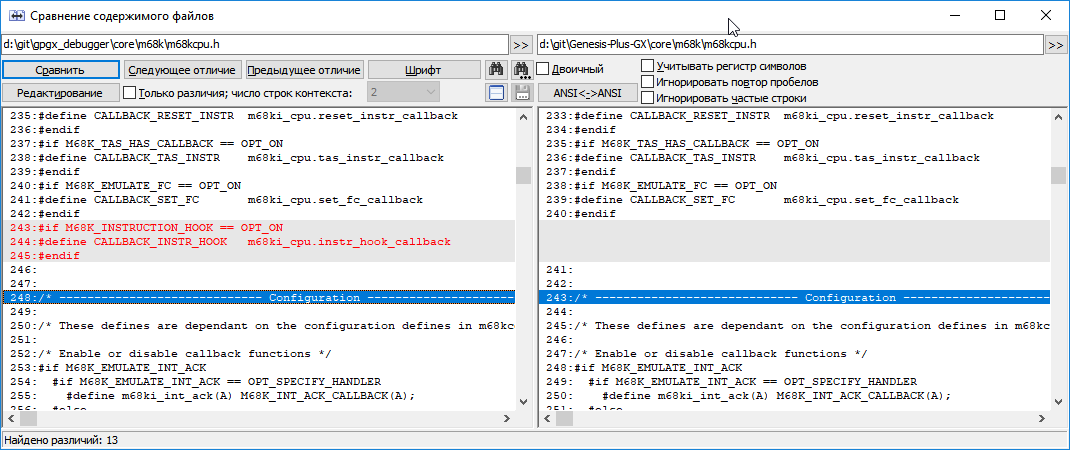
Task: Click the left file path field
Action: [x=255, y=44]
